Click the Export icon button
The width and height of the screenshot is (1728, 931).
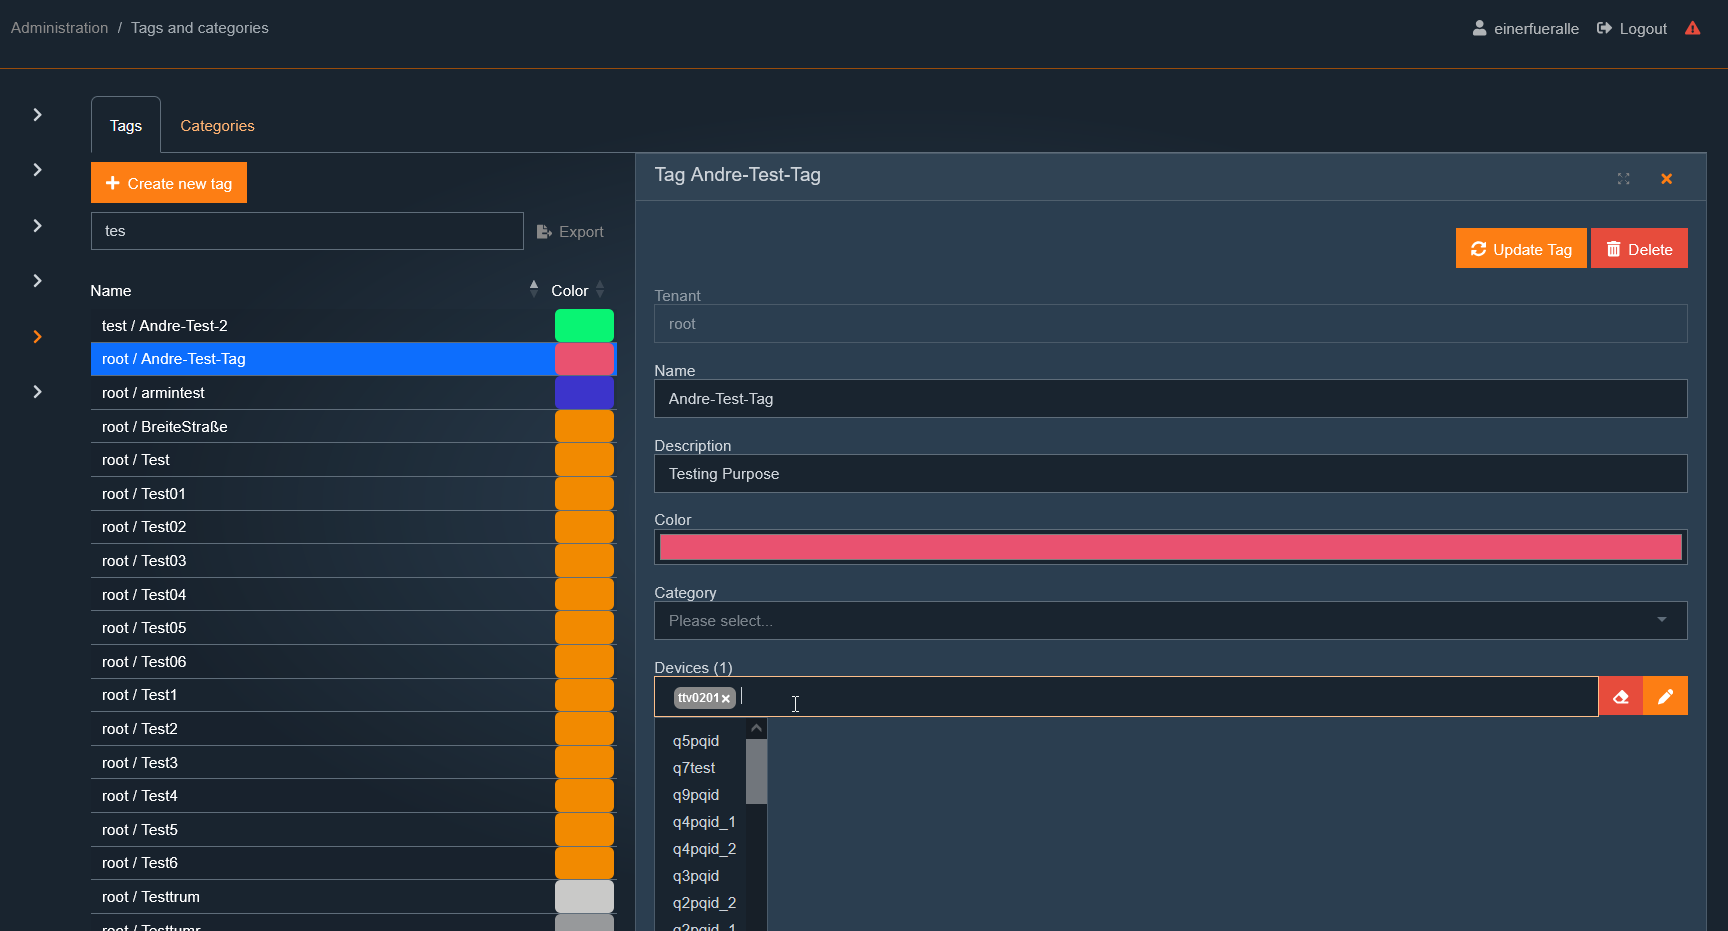pyautogui.click(x=570, y=232)
